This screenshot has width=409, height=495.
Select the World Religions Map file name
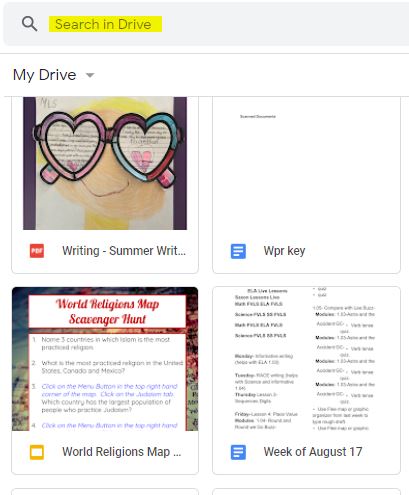(x=122, y=452)
